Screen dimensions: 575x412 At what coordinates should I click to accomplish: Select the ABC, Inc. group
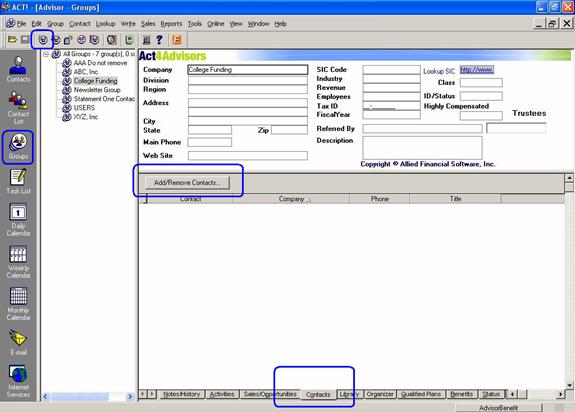click(x=86, y=72)
